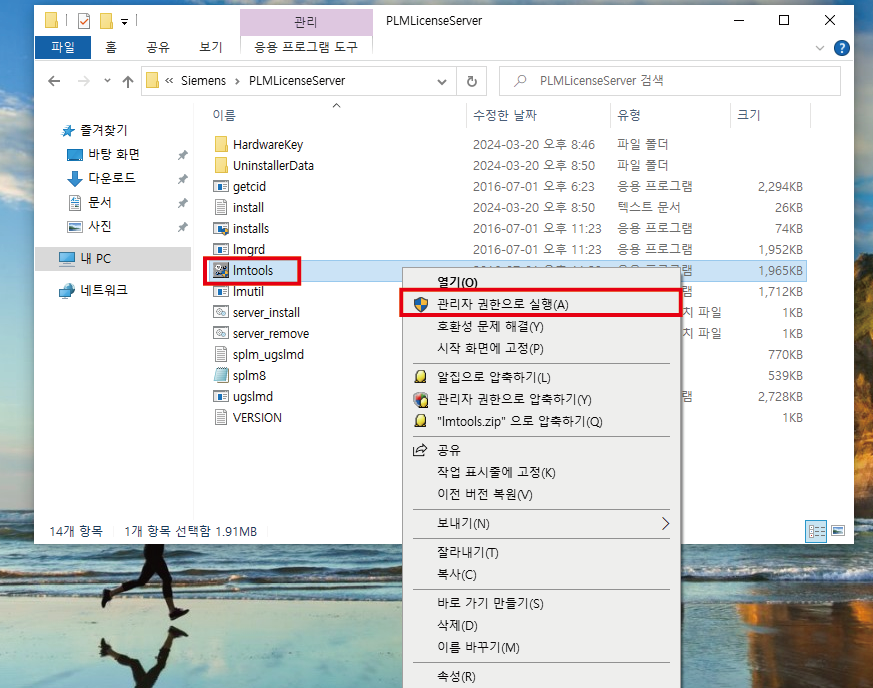Viewport: 873px width, 688px height.
Task: Choose 이름 바꾸기(M) from context menu
Action: [541, 647]
